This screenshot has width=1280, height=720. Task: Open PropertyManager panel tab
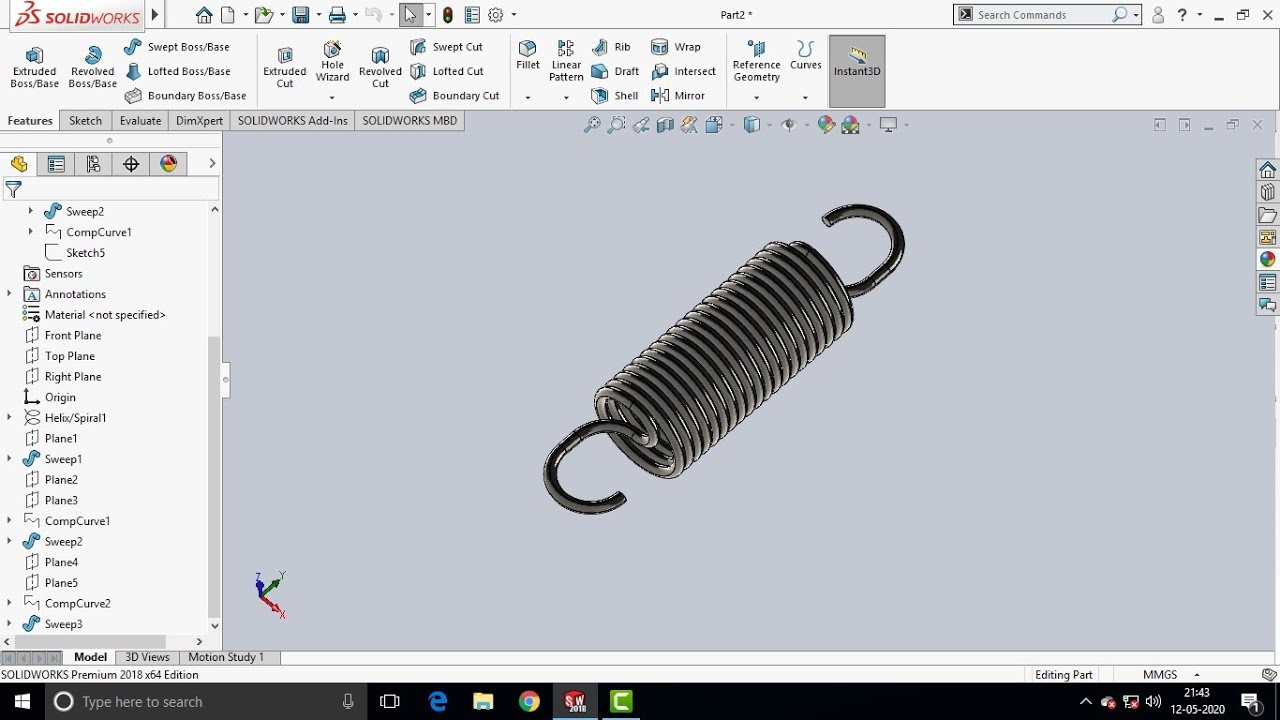click(x=56, y=164)
